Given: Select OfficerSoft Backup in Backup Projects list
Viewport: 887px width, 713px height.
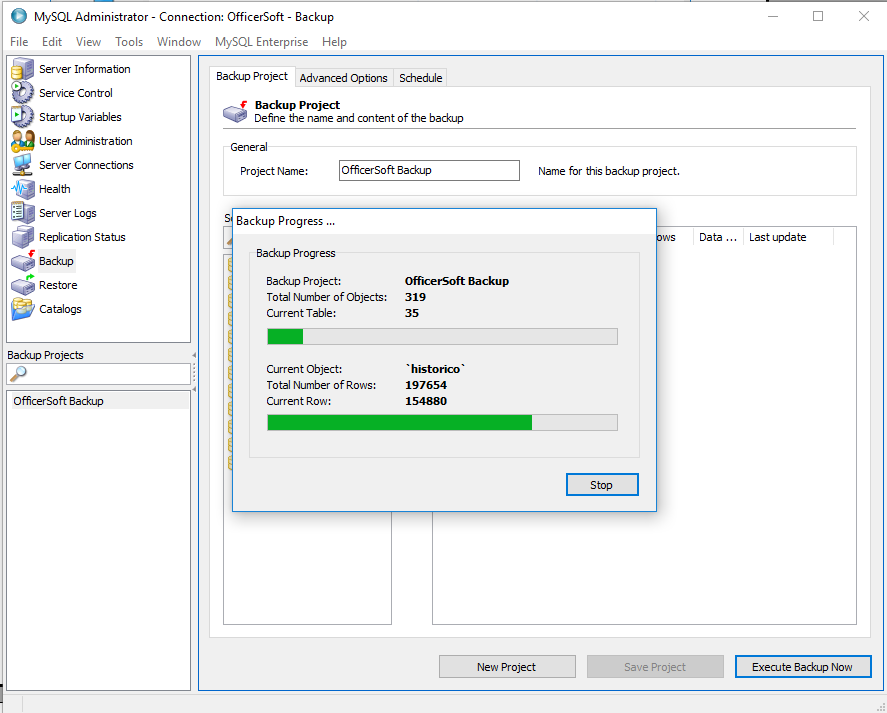Looking at the screenshot, I should pos(58,401).
